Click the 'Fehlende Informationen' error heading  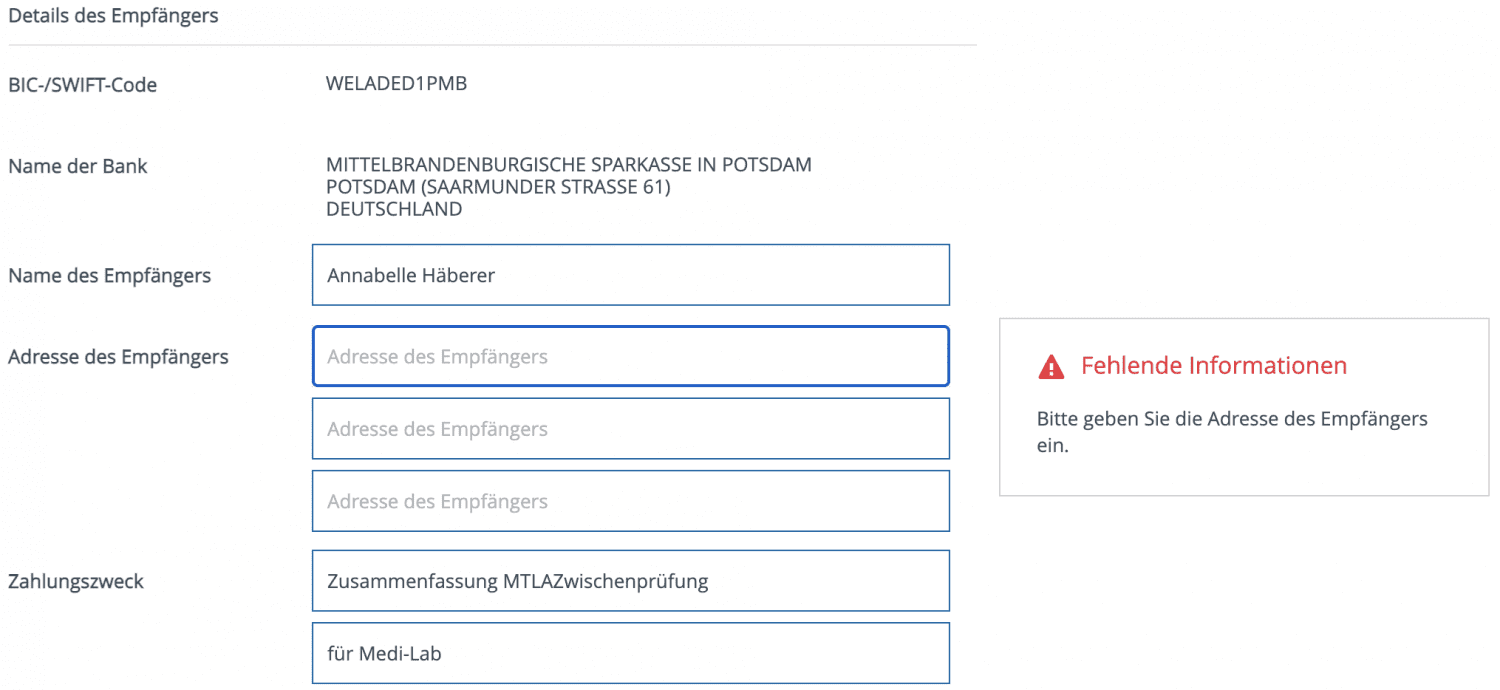tap(1213, 366)
